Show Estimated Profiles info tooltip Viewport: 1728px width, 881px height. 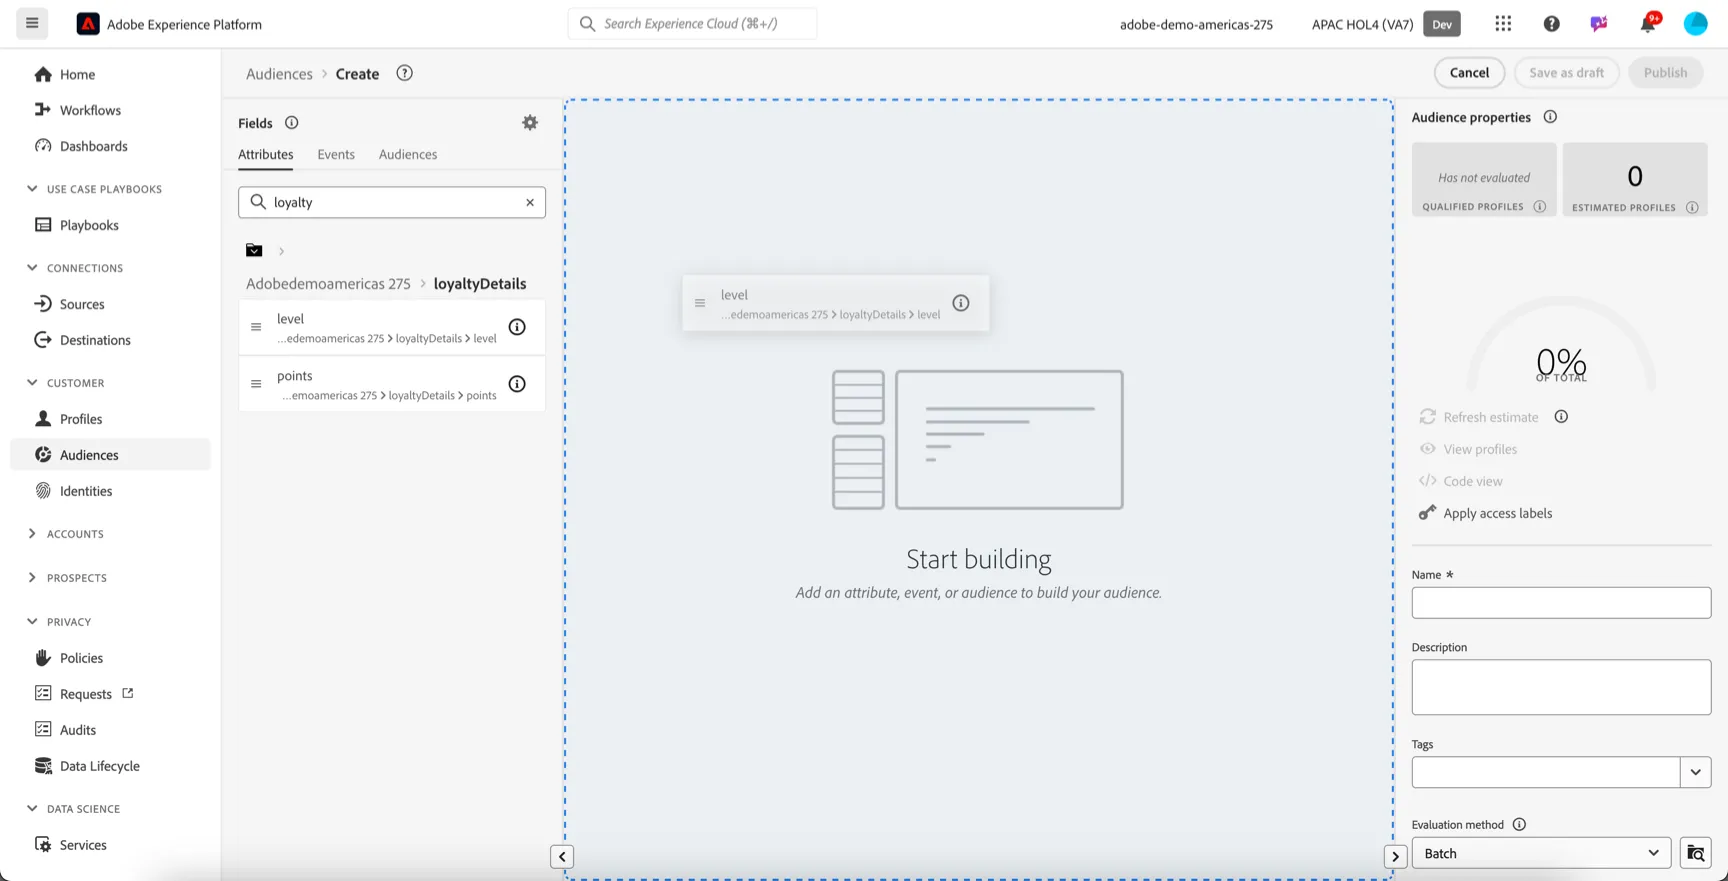click(1692, 208)
